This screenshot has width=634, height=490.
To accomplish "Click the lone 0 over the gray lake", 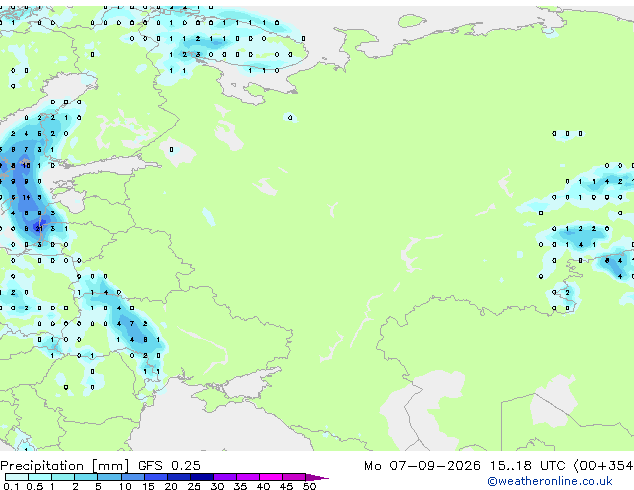I will tap(171, 150).
